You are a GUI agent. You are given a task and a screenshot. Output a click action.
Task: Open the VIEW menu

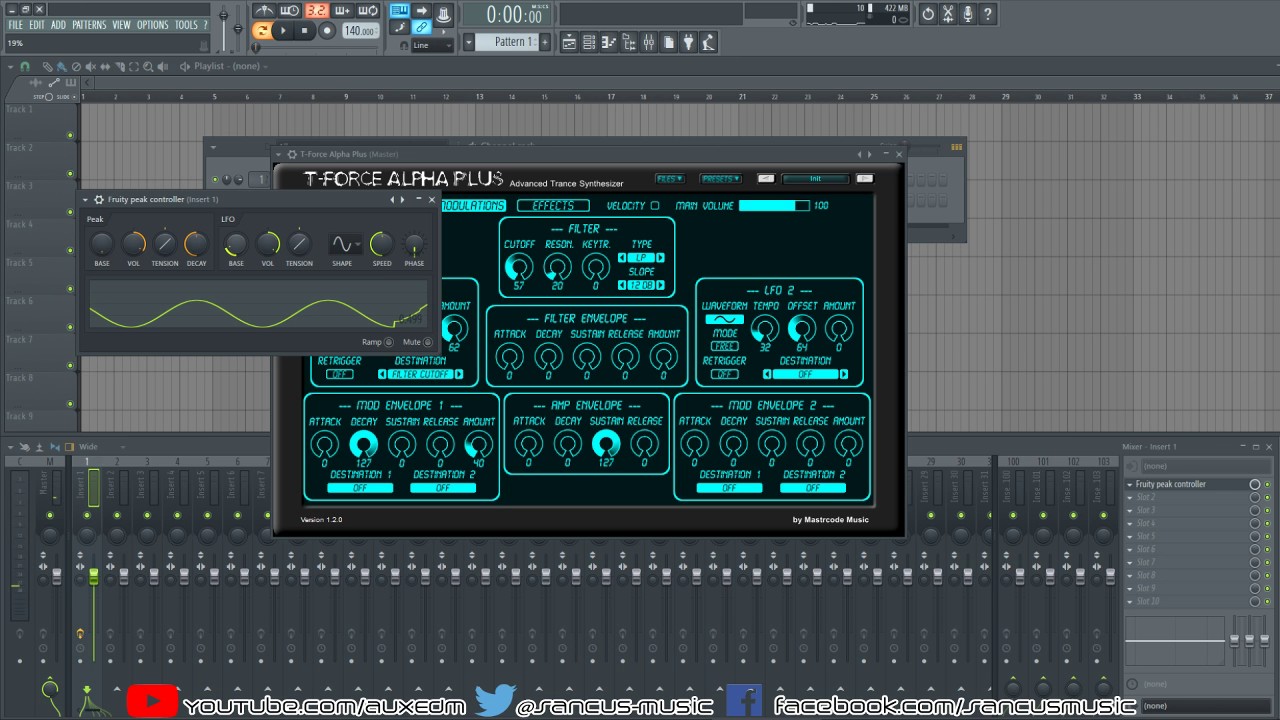122,25
